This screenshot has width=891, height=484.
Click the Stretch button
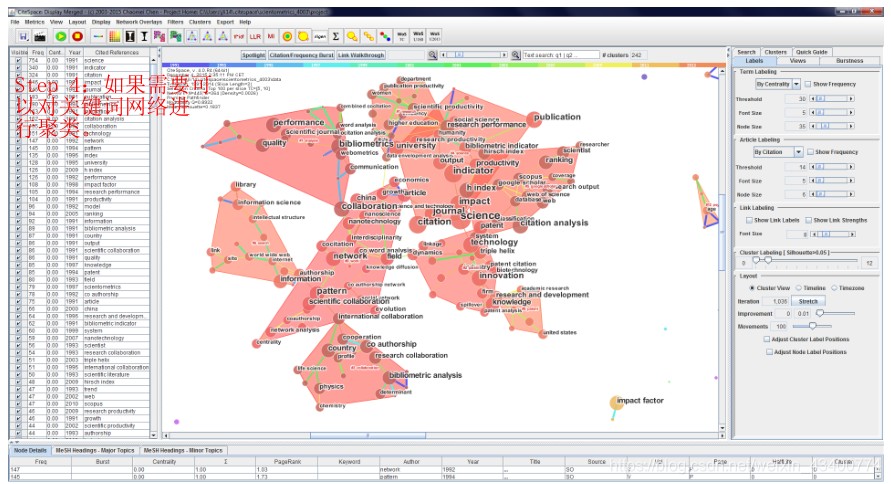808,301
